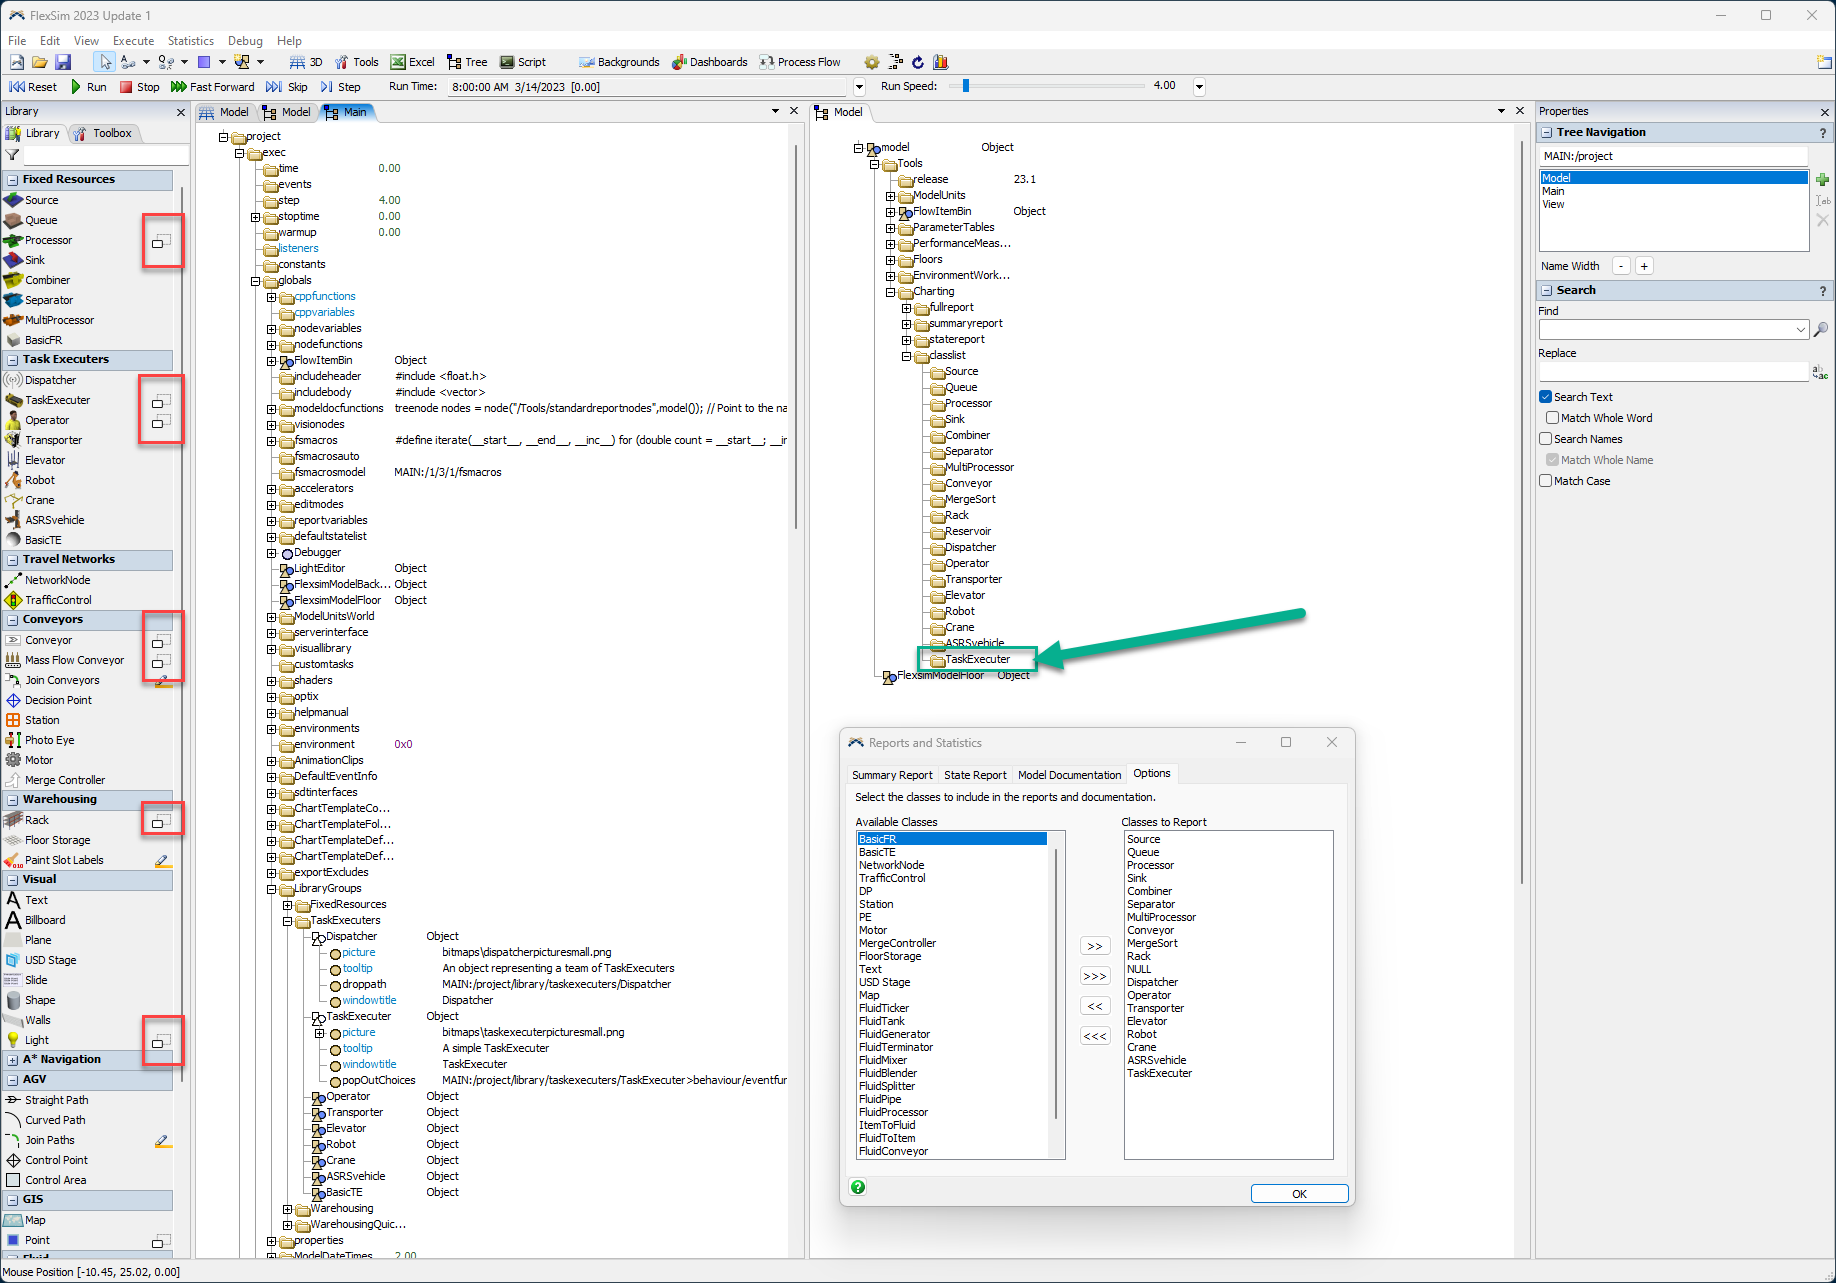1836x1283 pixels.
Task: Open the Script console
Action: [523, 62]
